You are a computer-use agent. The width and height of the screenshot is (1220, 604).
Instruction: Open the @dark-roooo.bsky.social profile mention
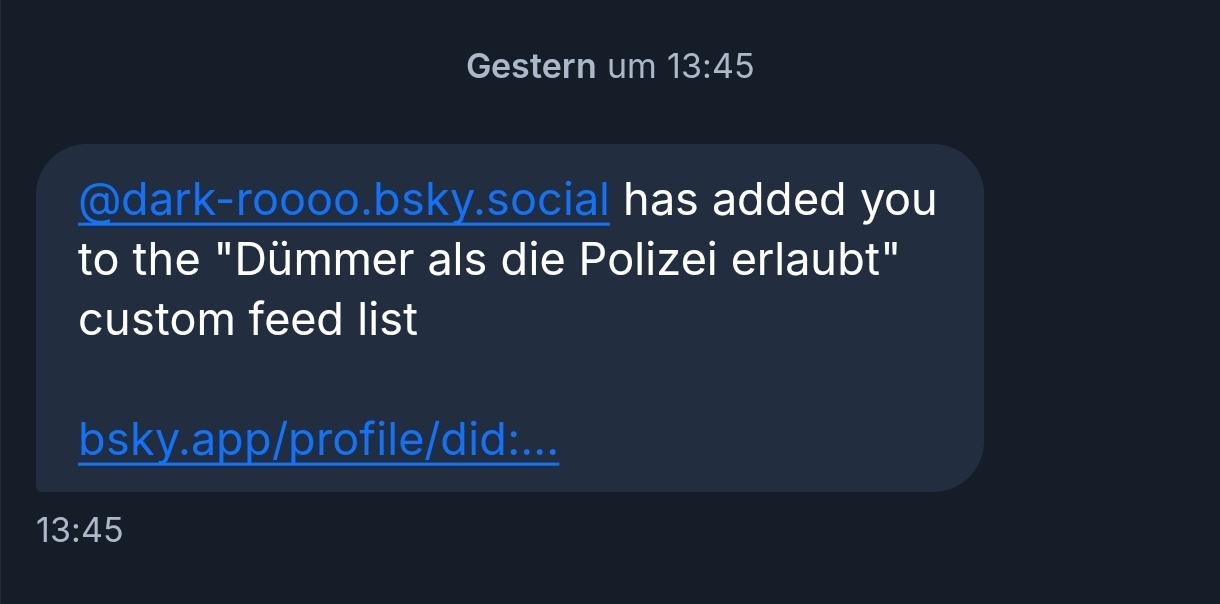tap(343, 200)
